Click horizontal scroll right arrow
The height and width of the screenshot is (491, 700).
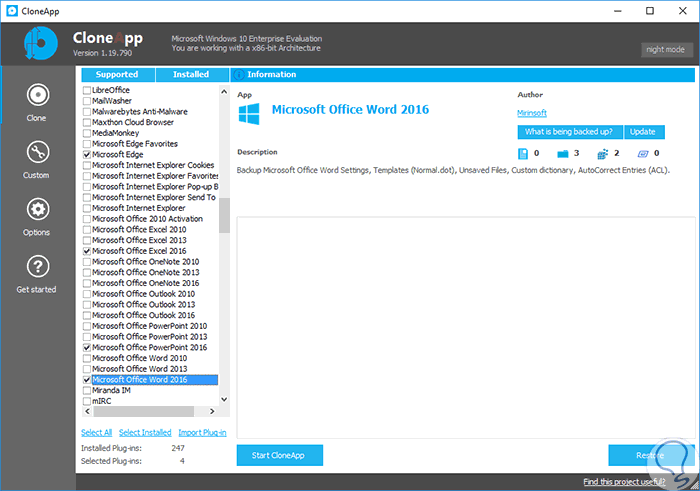point(212,411)
